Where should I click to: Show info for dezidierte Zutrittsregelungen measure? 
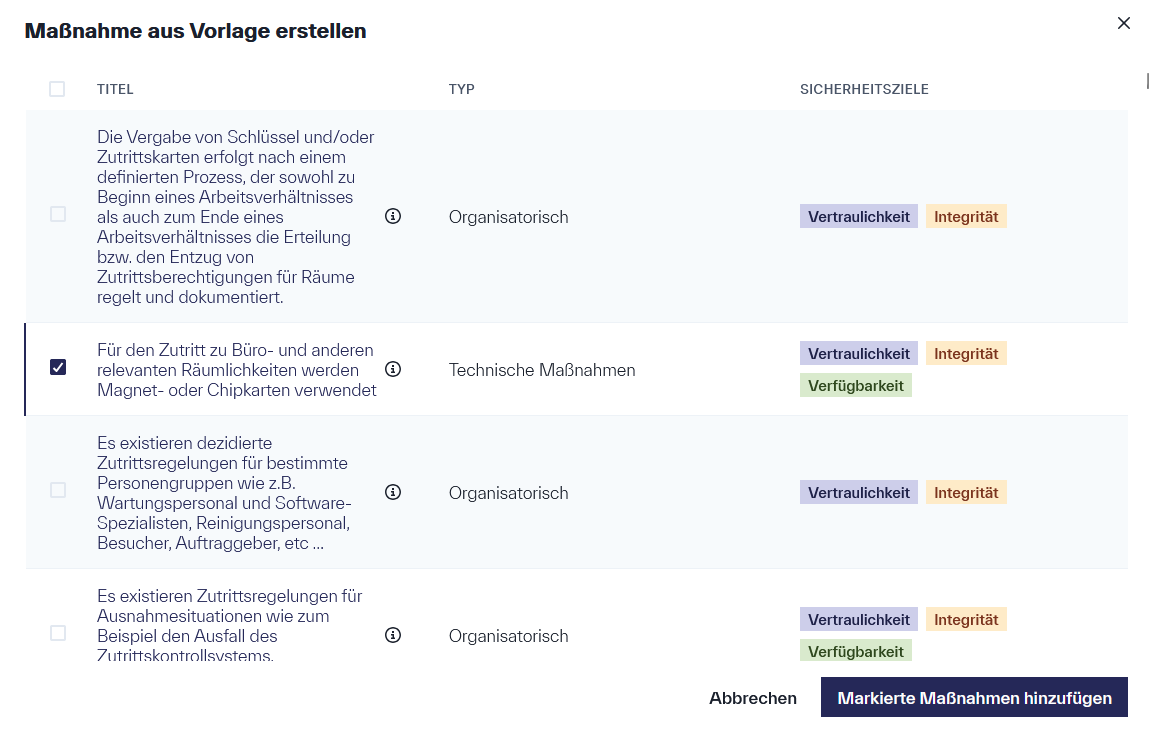click(x=393, y=492)
